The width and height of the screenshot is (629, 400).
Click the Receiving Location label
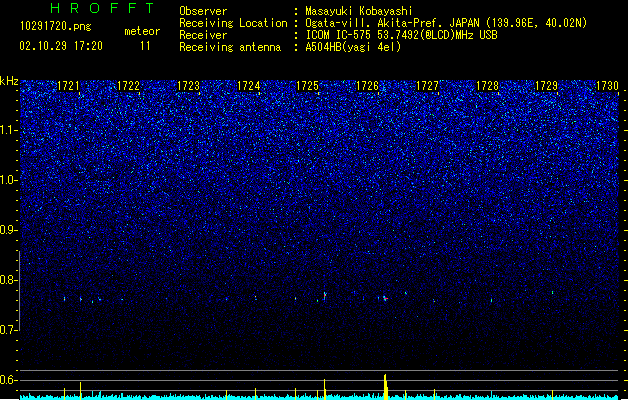[x=233, y=23]
